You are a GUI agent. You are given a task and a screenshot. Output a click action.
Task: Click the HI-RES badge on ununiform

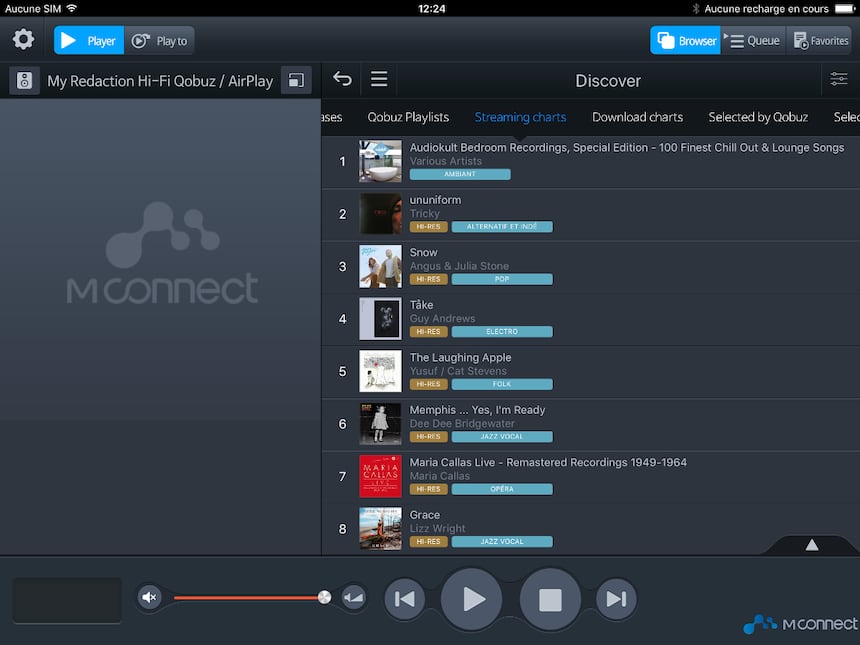tap(428, 227)
